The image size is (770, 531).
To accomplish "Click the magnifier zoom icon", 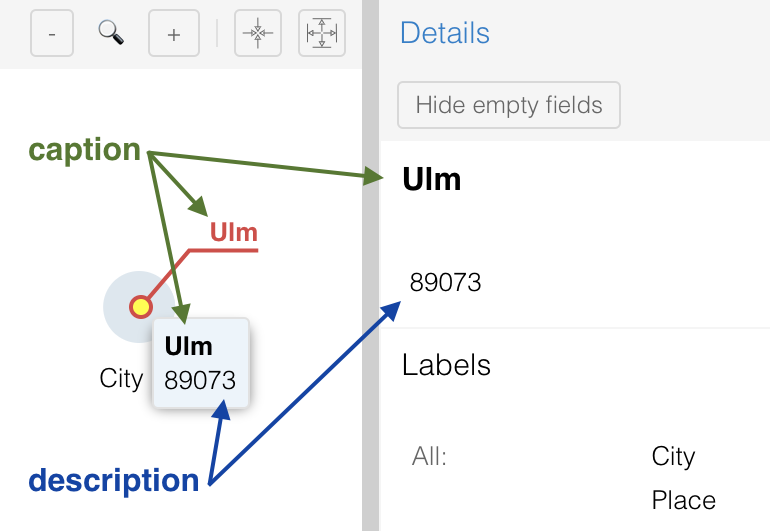I will [x=111, y=33].
